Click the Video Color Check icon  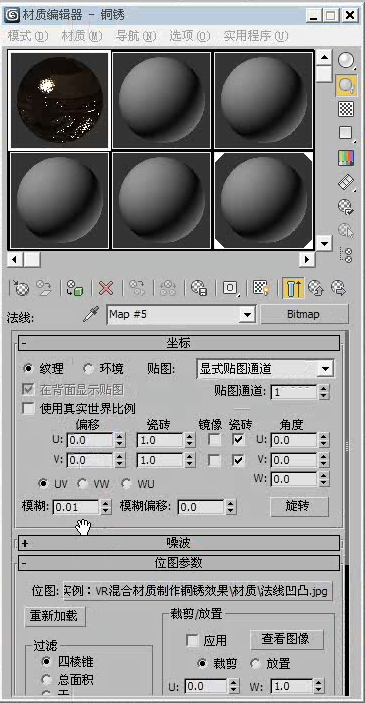pos(346,157)
